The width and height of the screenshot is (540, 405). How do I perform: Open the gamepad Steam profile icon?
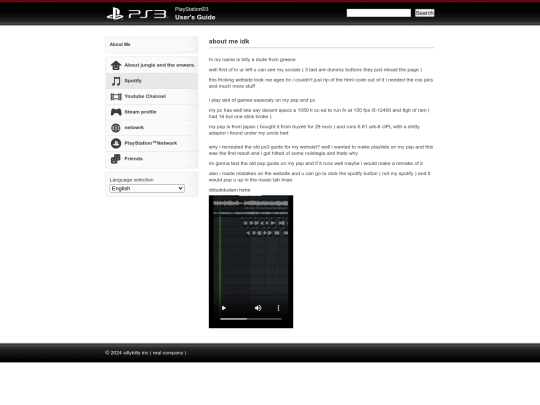116,112
